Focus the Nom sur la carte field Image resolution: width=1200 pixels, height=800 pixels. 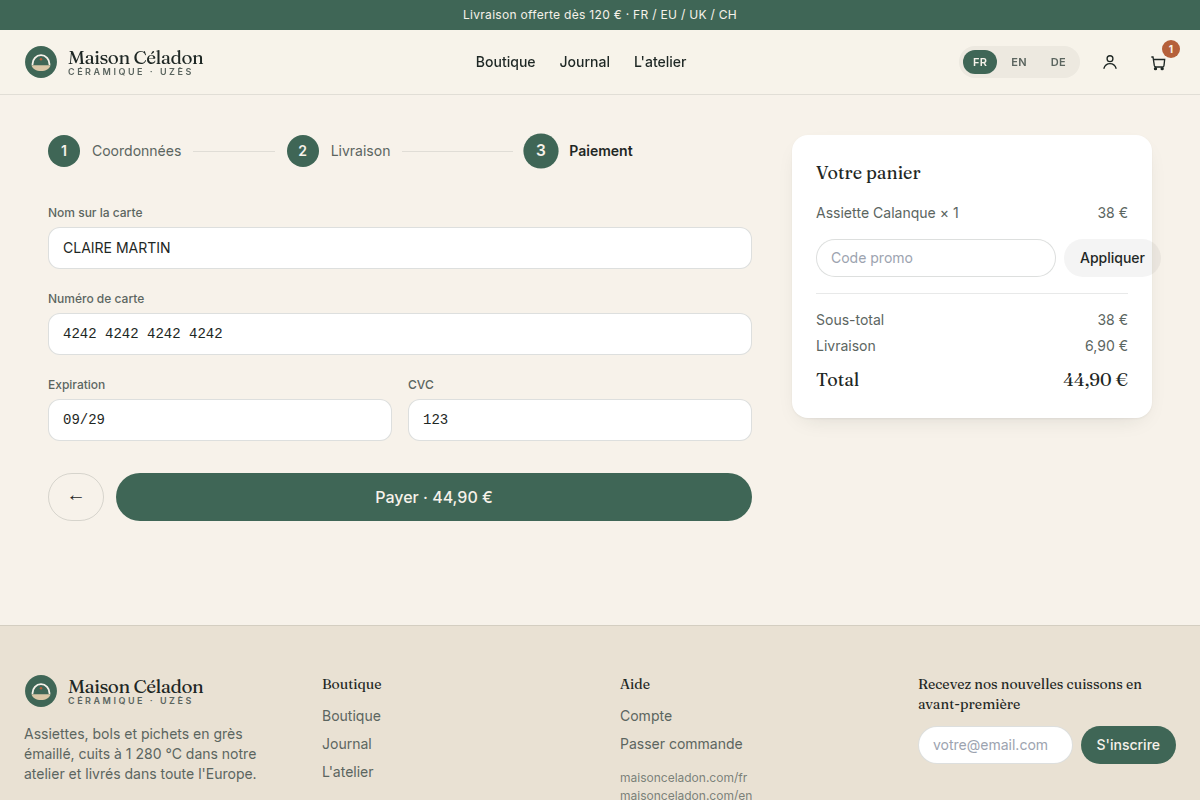tap(400, 248)
